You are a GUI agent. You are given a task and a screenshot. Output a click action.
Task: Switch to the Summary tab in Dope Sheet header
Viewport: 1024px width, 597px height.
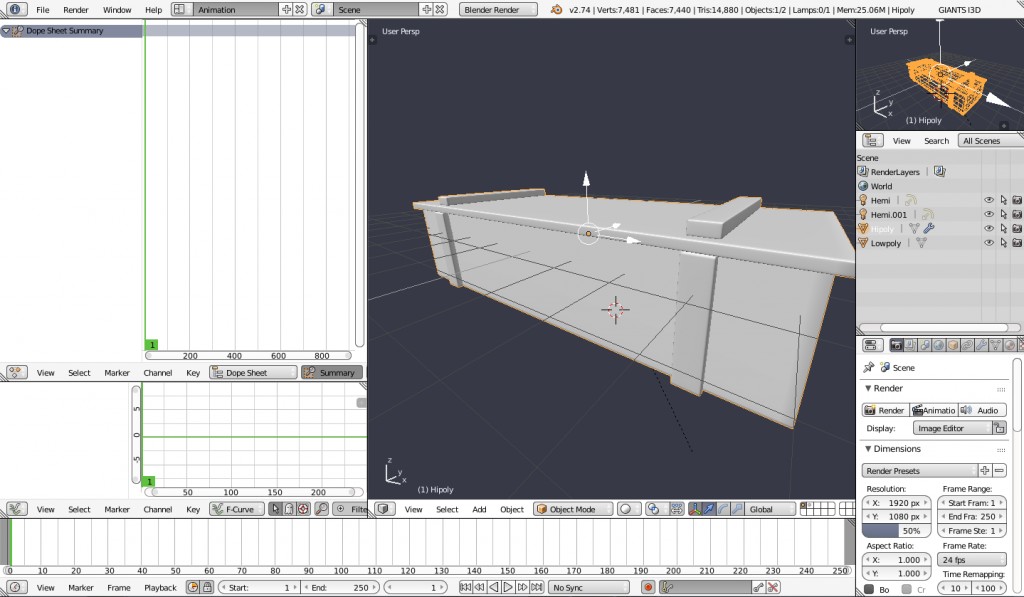(333, 371)
